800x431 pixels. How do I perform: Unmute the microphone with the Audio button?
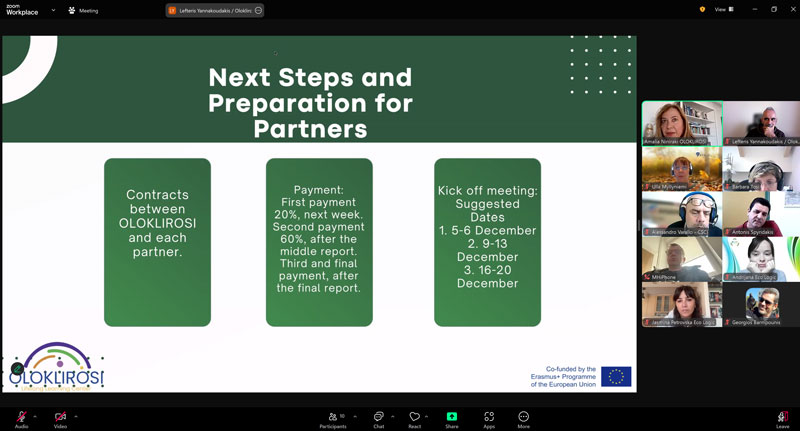pos(21,417)
